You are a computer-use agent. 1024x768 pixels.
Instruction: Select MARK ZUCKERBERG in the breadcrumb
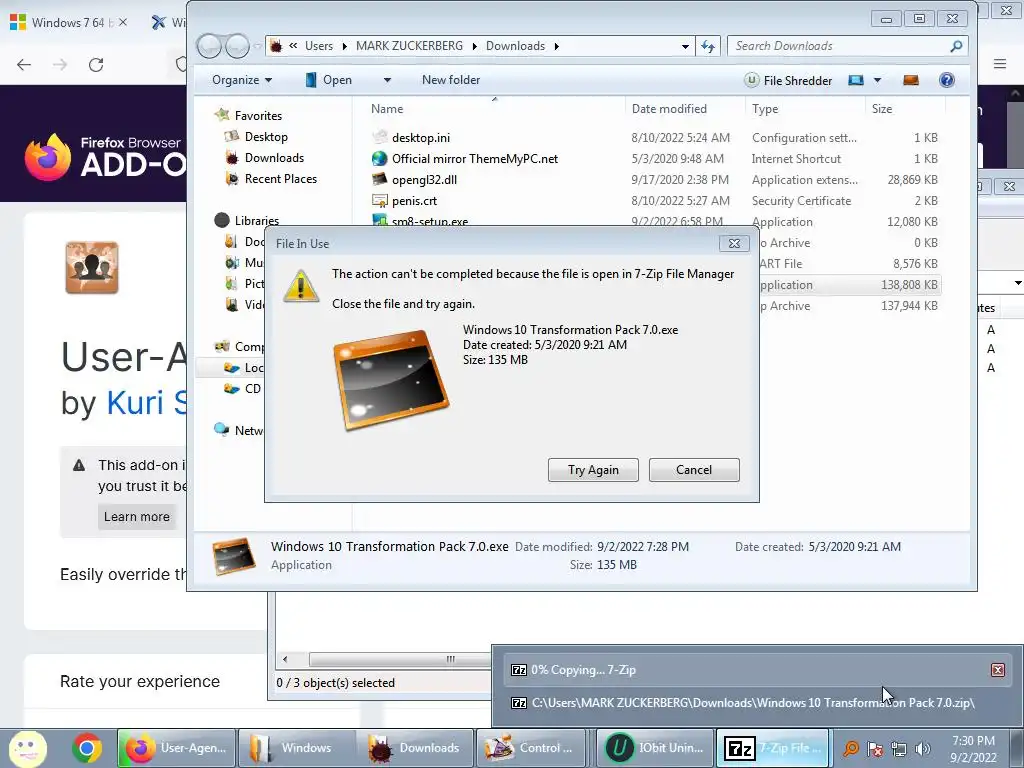coord(409,46)
